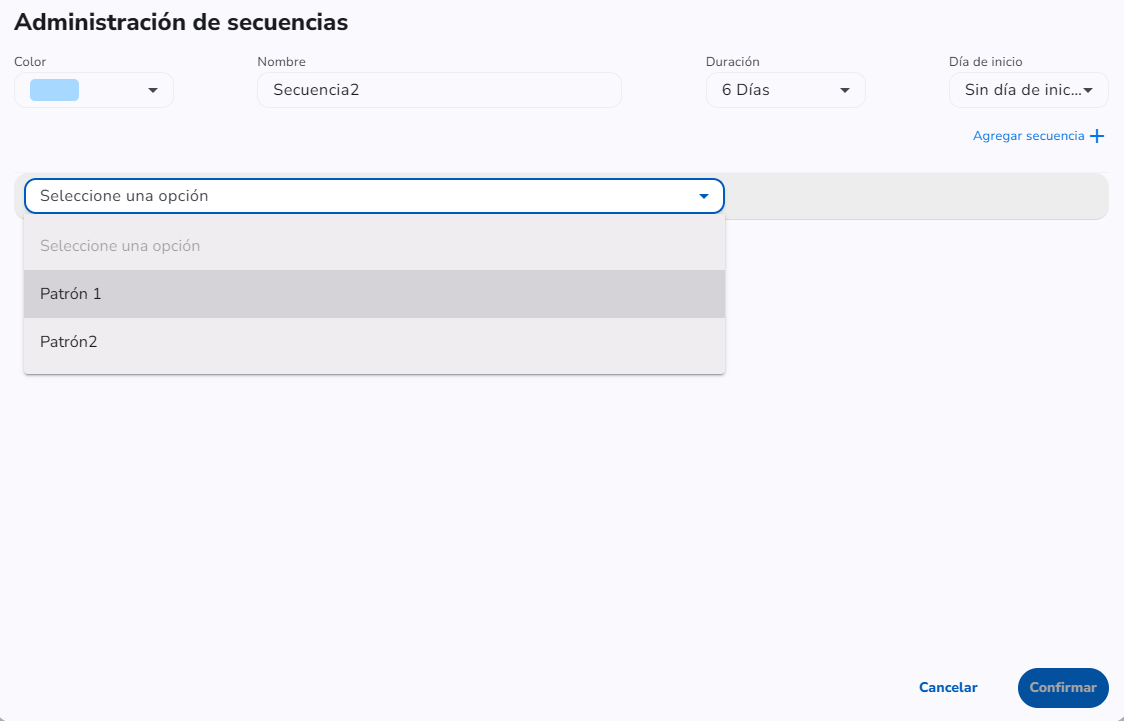Image resolution: width=1124 pixels, height=721 pixels.
Task: Expand the Duración dropdown arrow
Action: coord(844,90)
